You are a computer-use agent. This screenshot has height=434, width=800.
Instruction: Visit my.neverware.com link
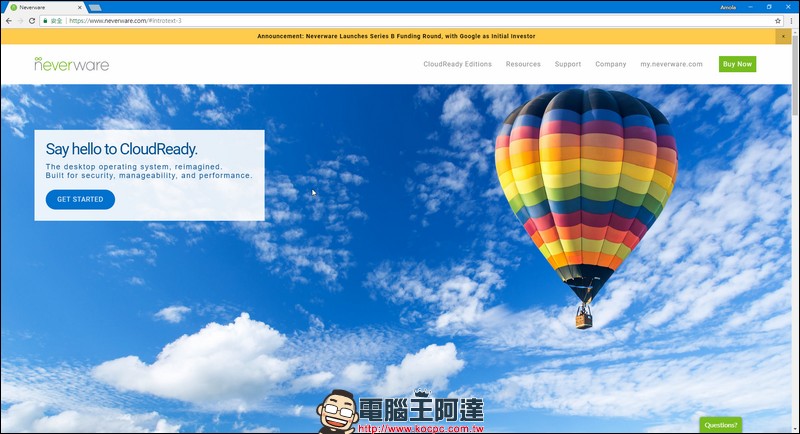[x=671, y=64]
